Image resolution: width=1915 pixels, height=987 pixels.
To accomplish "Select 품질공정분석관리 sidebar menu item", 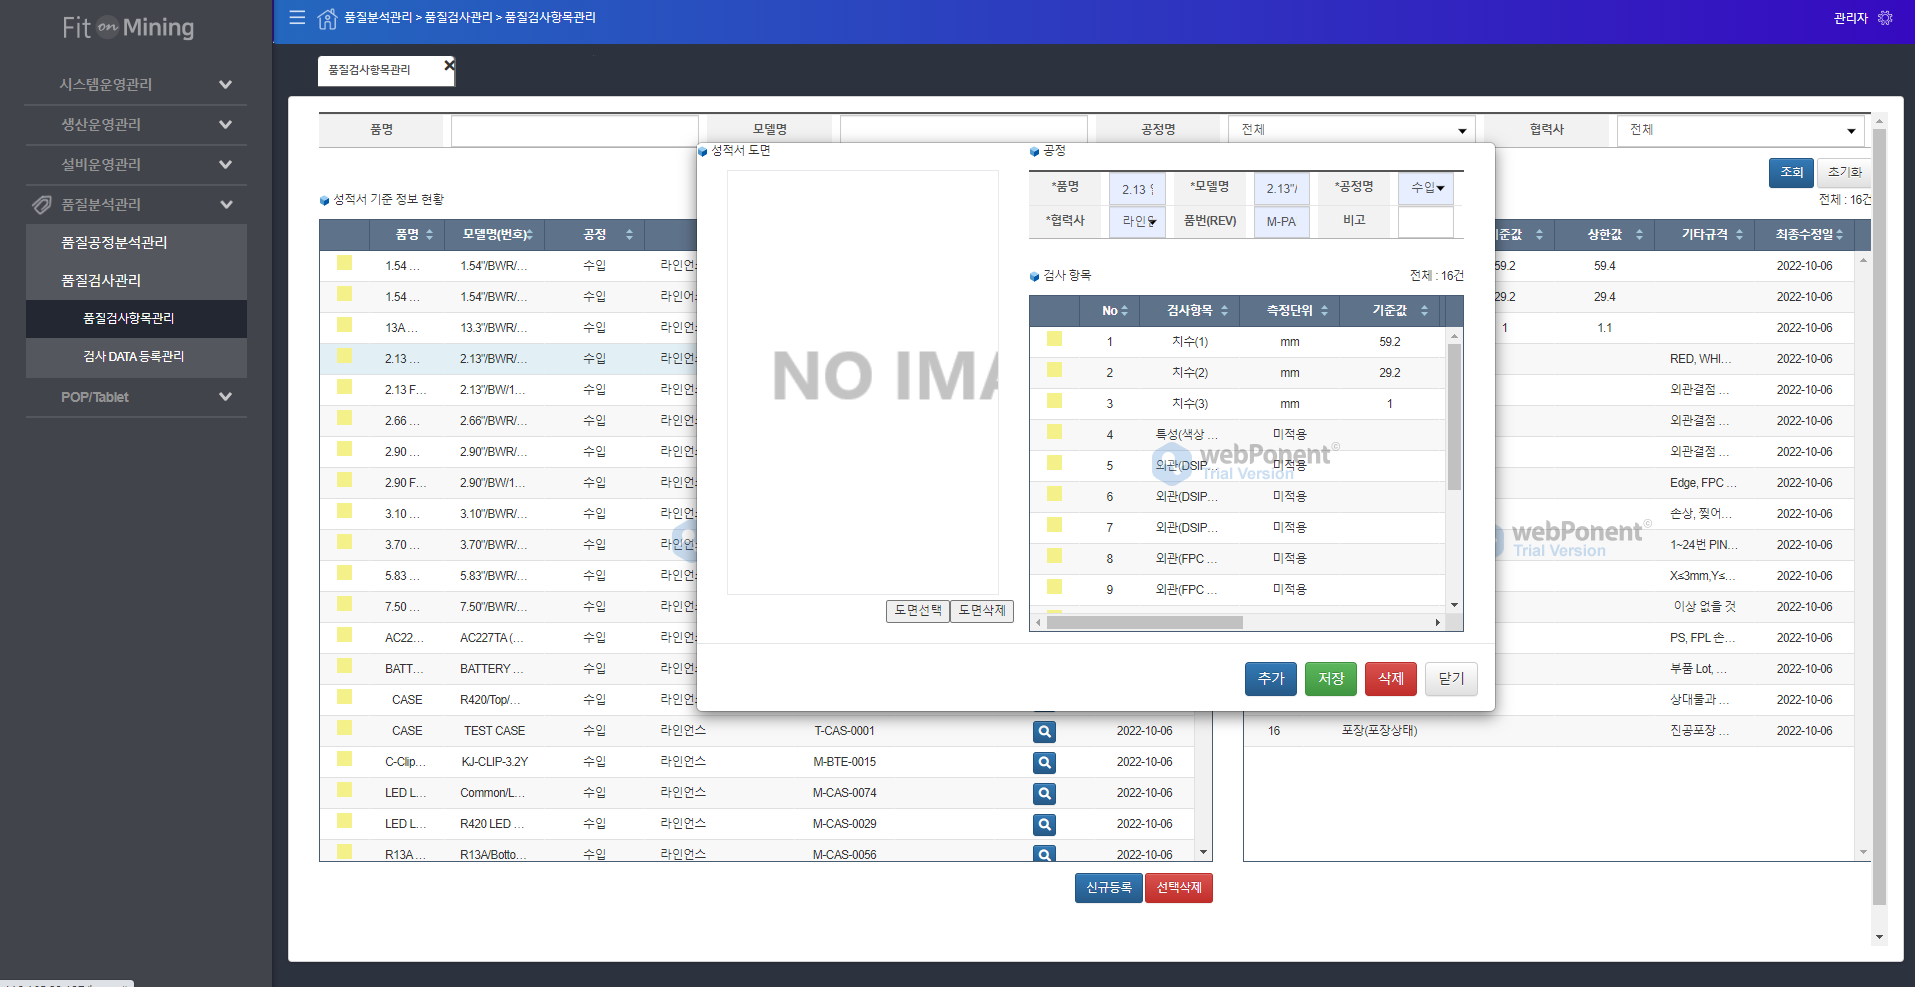I will [x=114, y=243].
